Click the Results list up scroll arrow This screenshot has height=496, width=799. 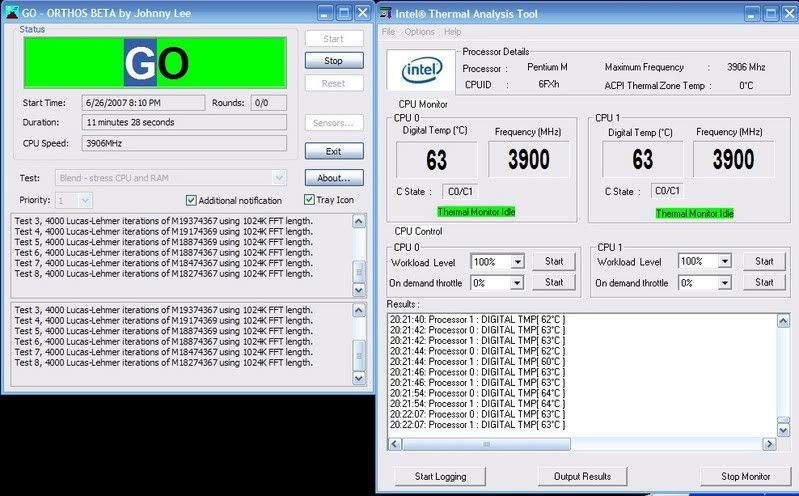pyautogui.click(x=783, y=321)
